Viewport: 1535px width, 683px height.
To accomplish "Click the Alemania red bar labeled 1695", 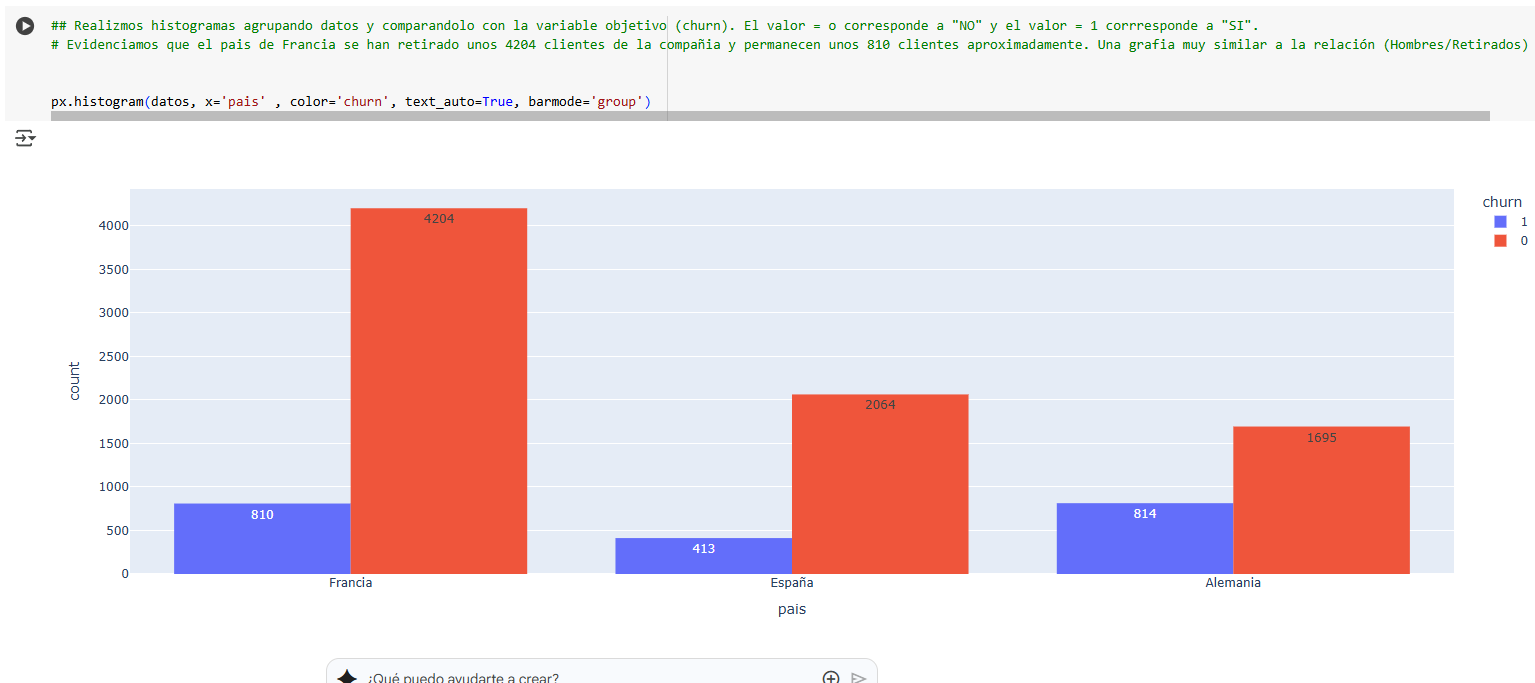I will pos(1321,500).
